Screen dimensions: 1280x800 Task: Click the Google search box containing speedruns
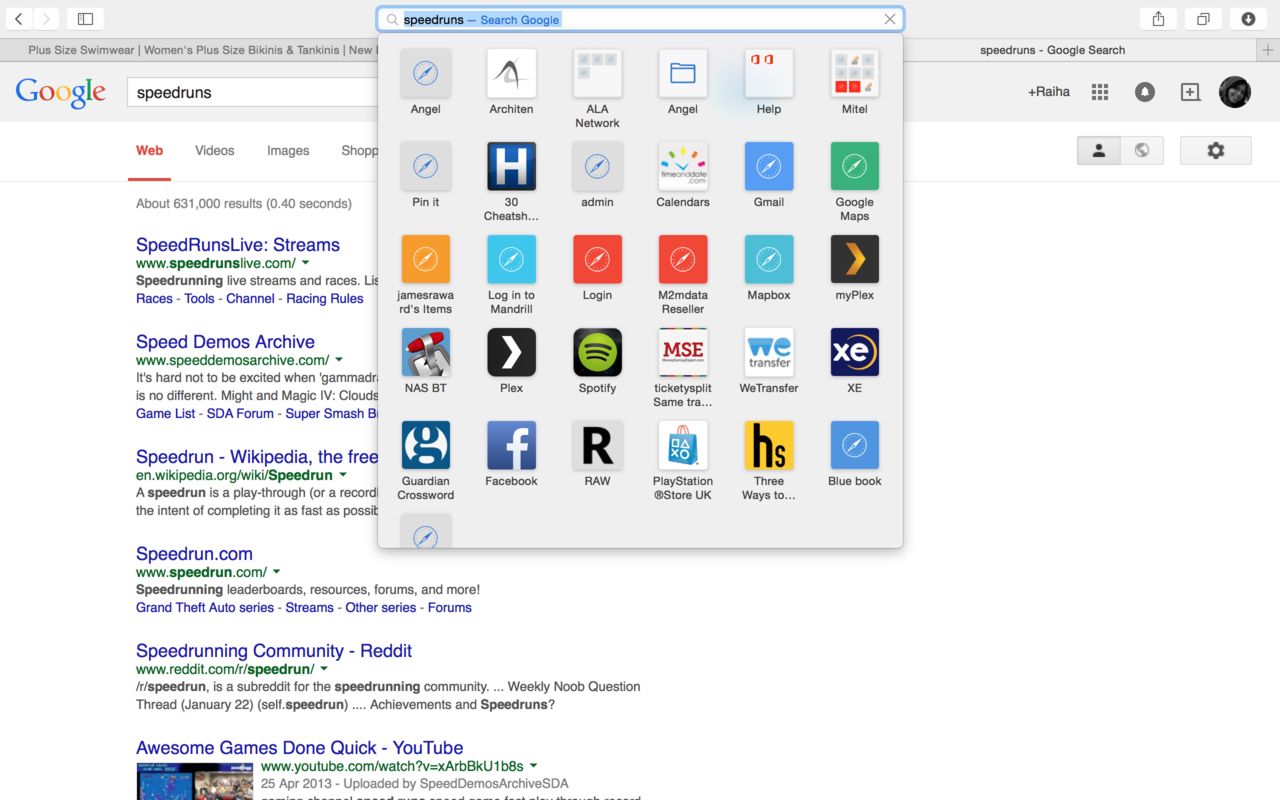pyautogui.click(x=252, y=92)
